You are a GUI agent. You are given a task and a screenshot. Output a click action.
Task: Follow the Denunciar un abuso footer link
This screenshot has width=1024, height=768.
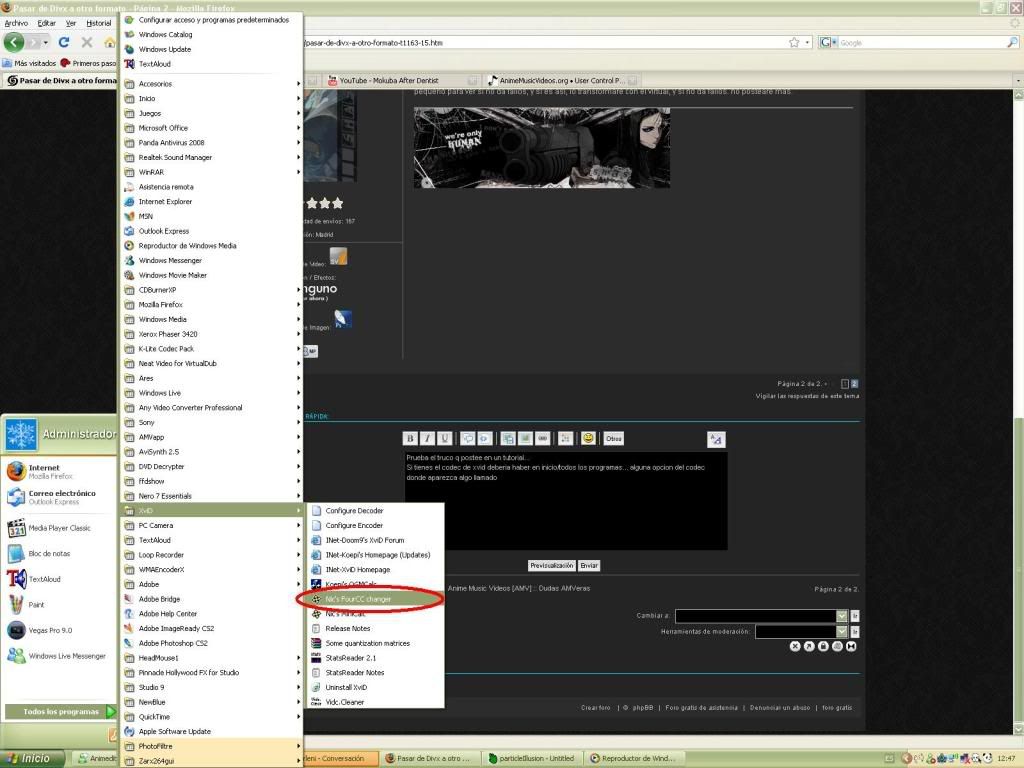[780, 707]
